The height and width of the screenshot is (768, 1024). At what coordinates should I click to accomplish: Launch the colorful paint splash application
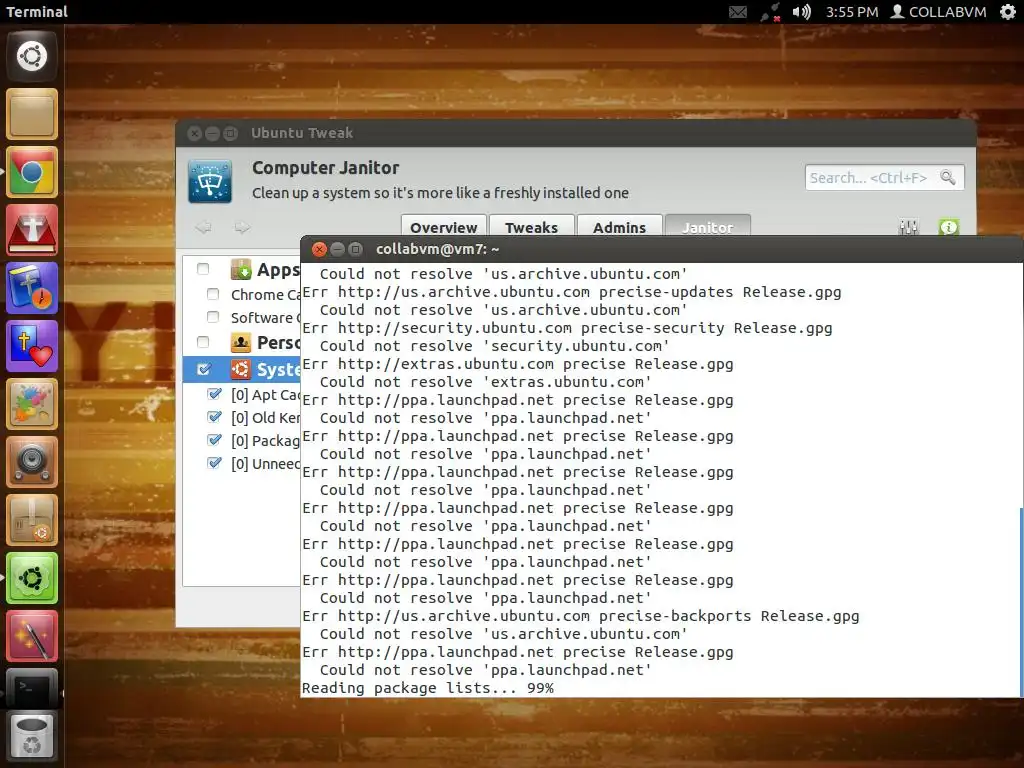pos(32,405)
